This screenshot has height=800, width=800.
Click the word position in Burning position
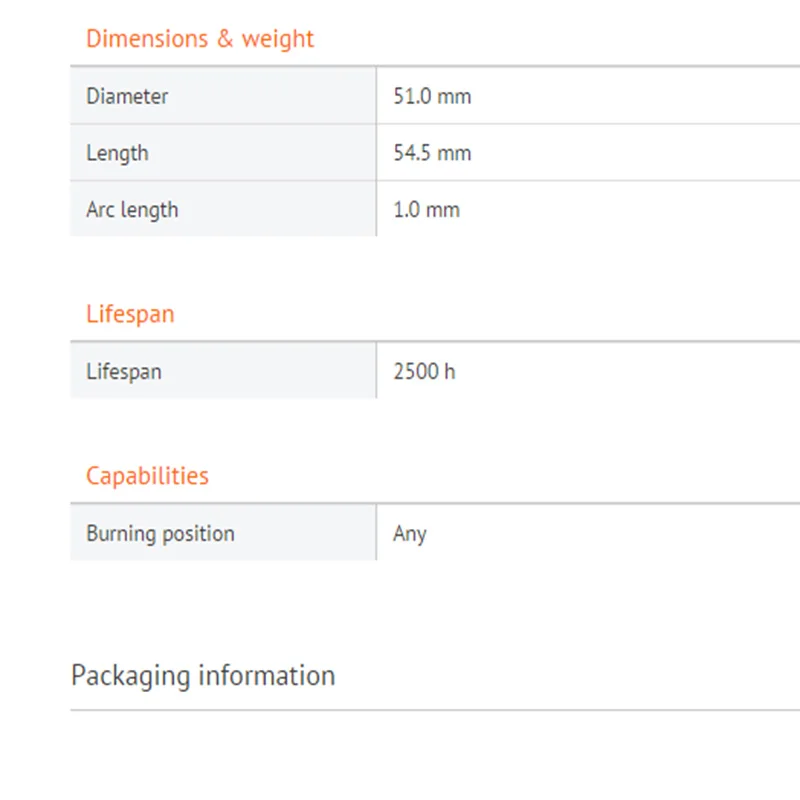pos(198,533)
